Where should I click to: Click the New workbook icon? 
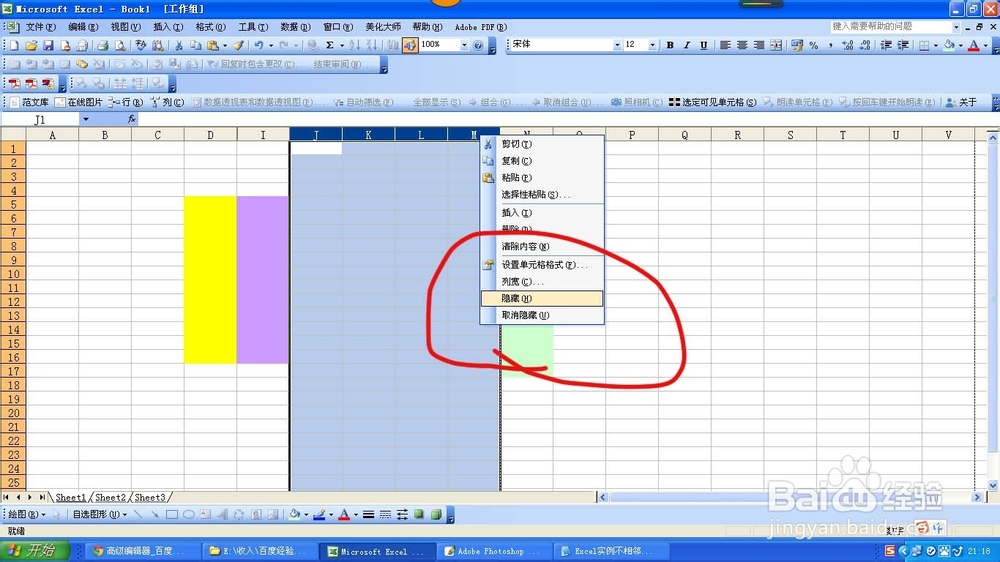coord(14,45)
